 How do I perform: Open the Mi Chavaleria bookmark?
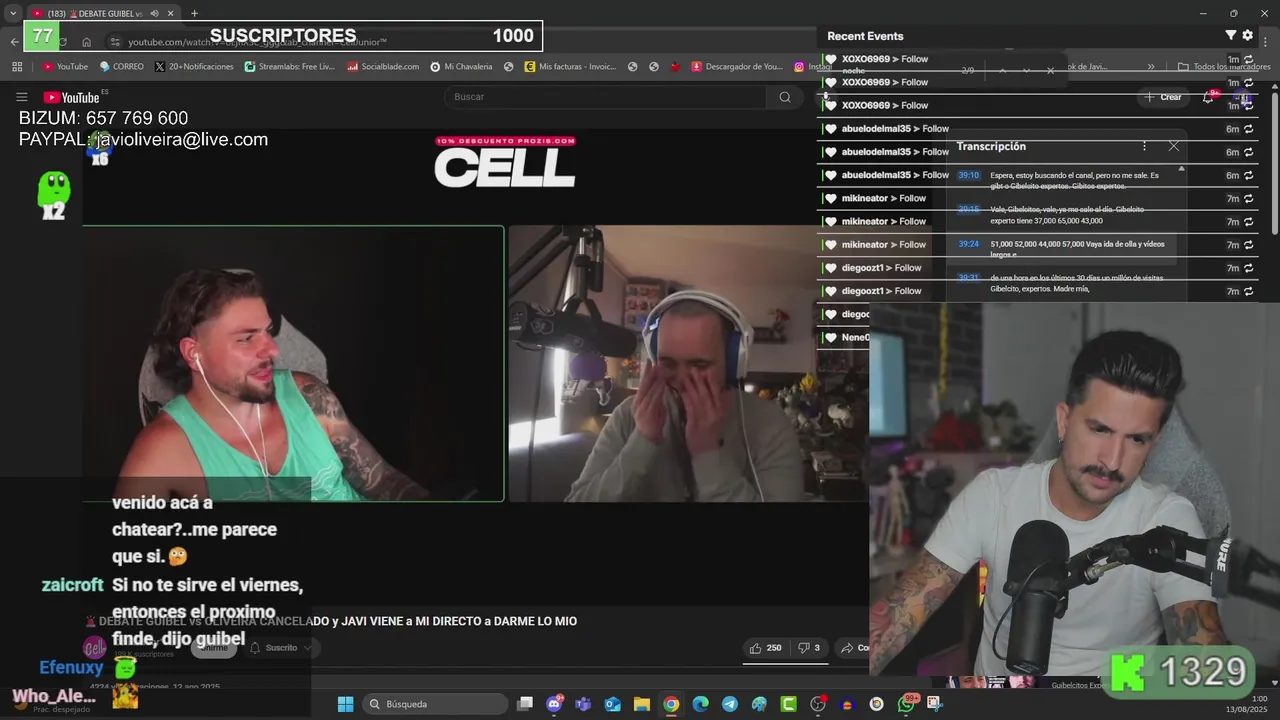pos(461,67)
